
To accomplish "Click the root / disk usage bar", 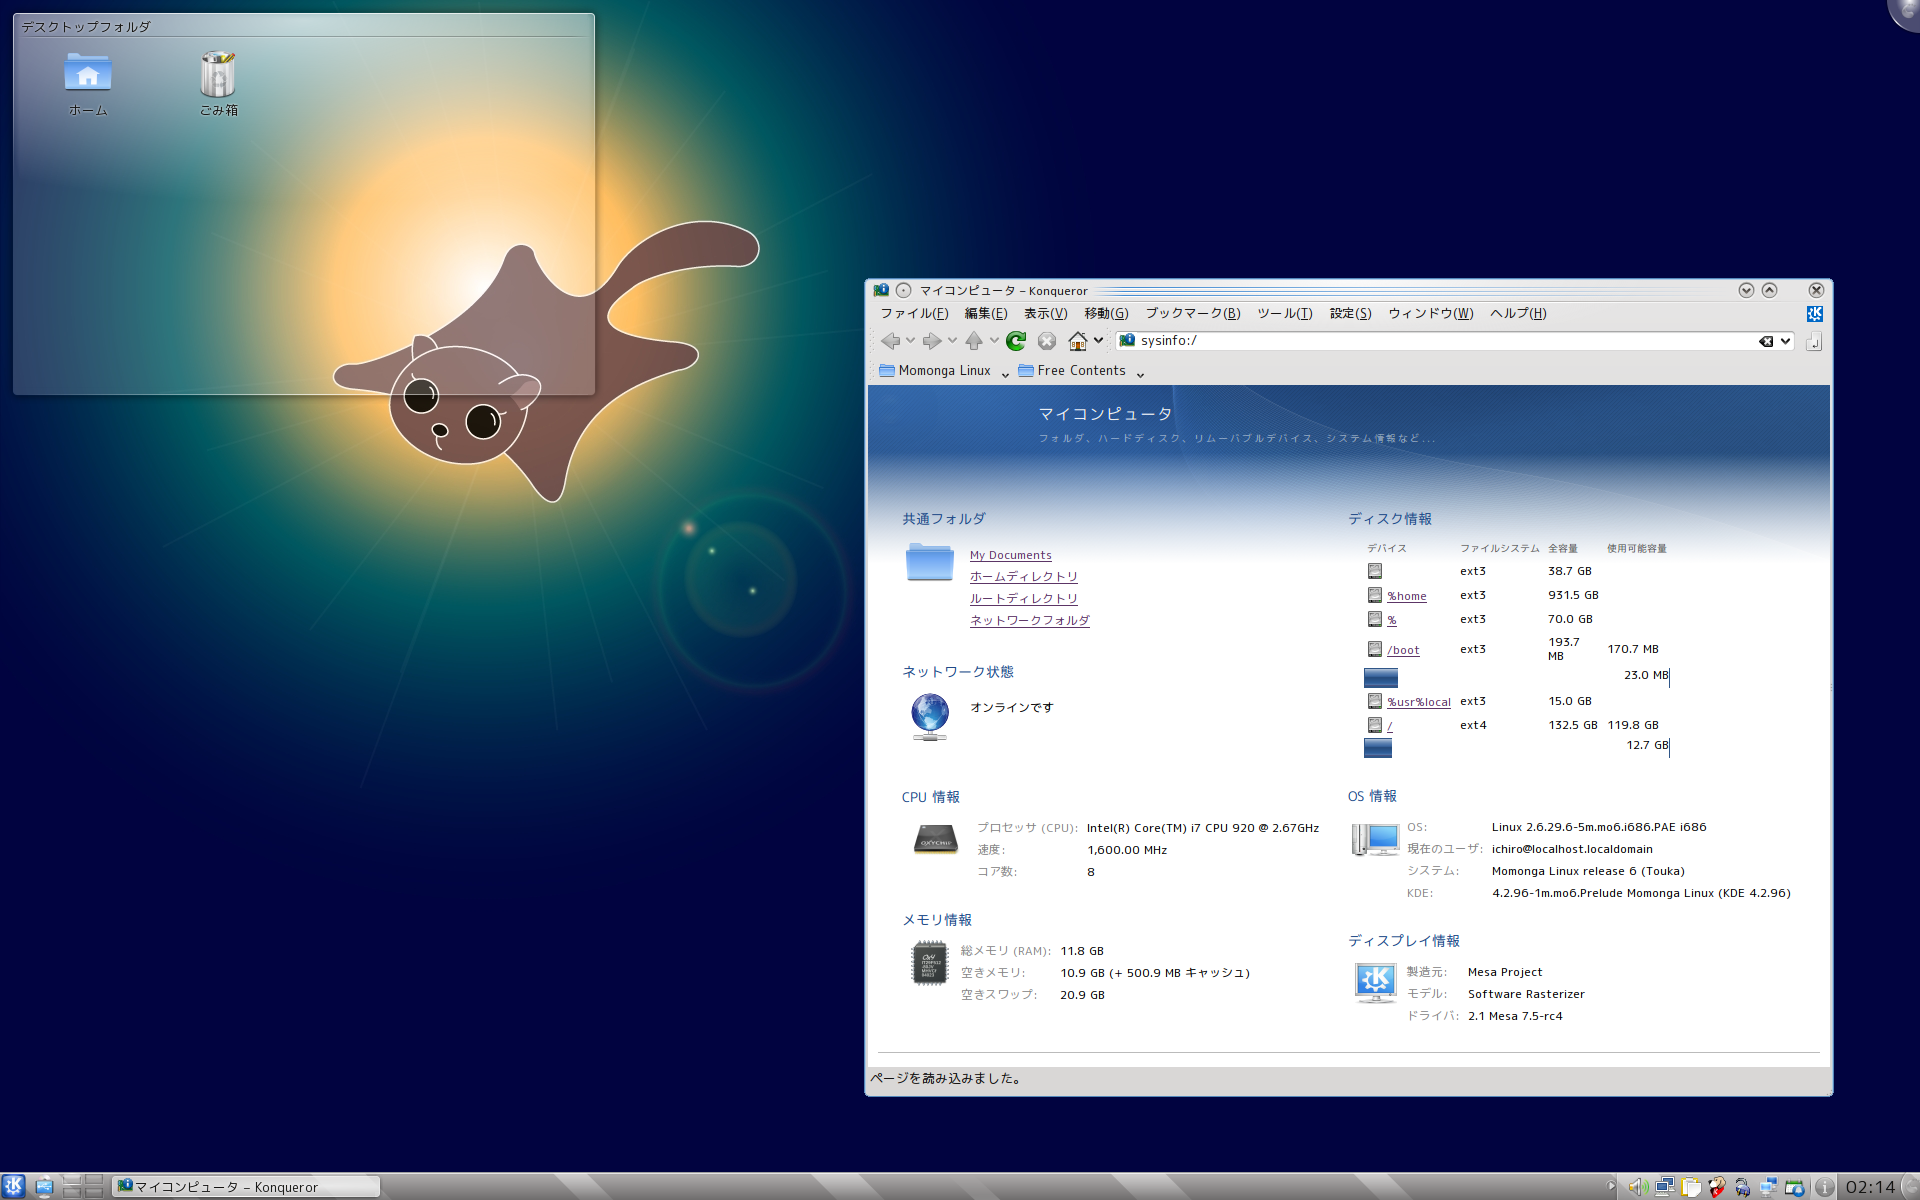I will [x=1378, y=748].
